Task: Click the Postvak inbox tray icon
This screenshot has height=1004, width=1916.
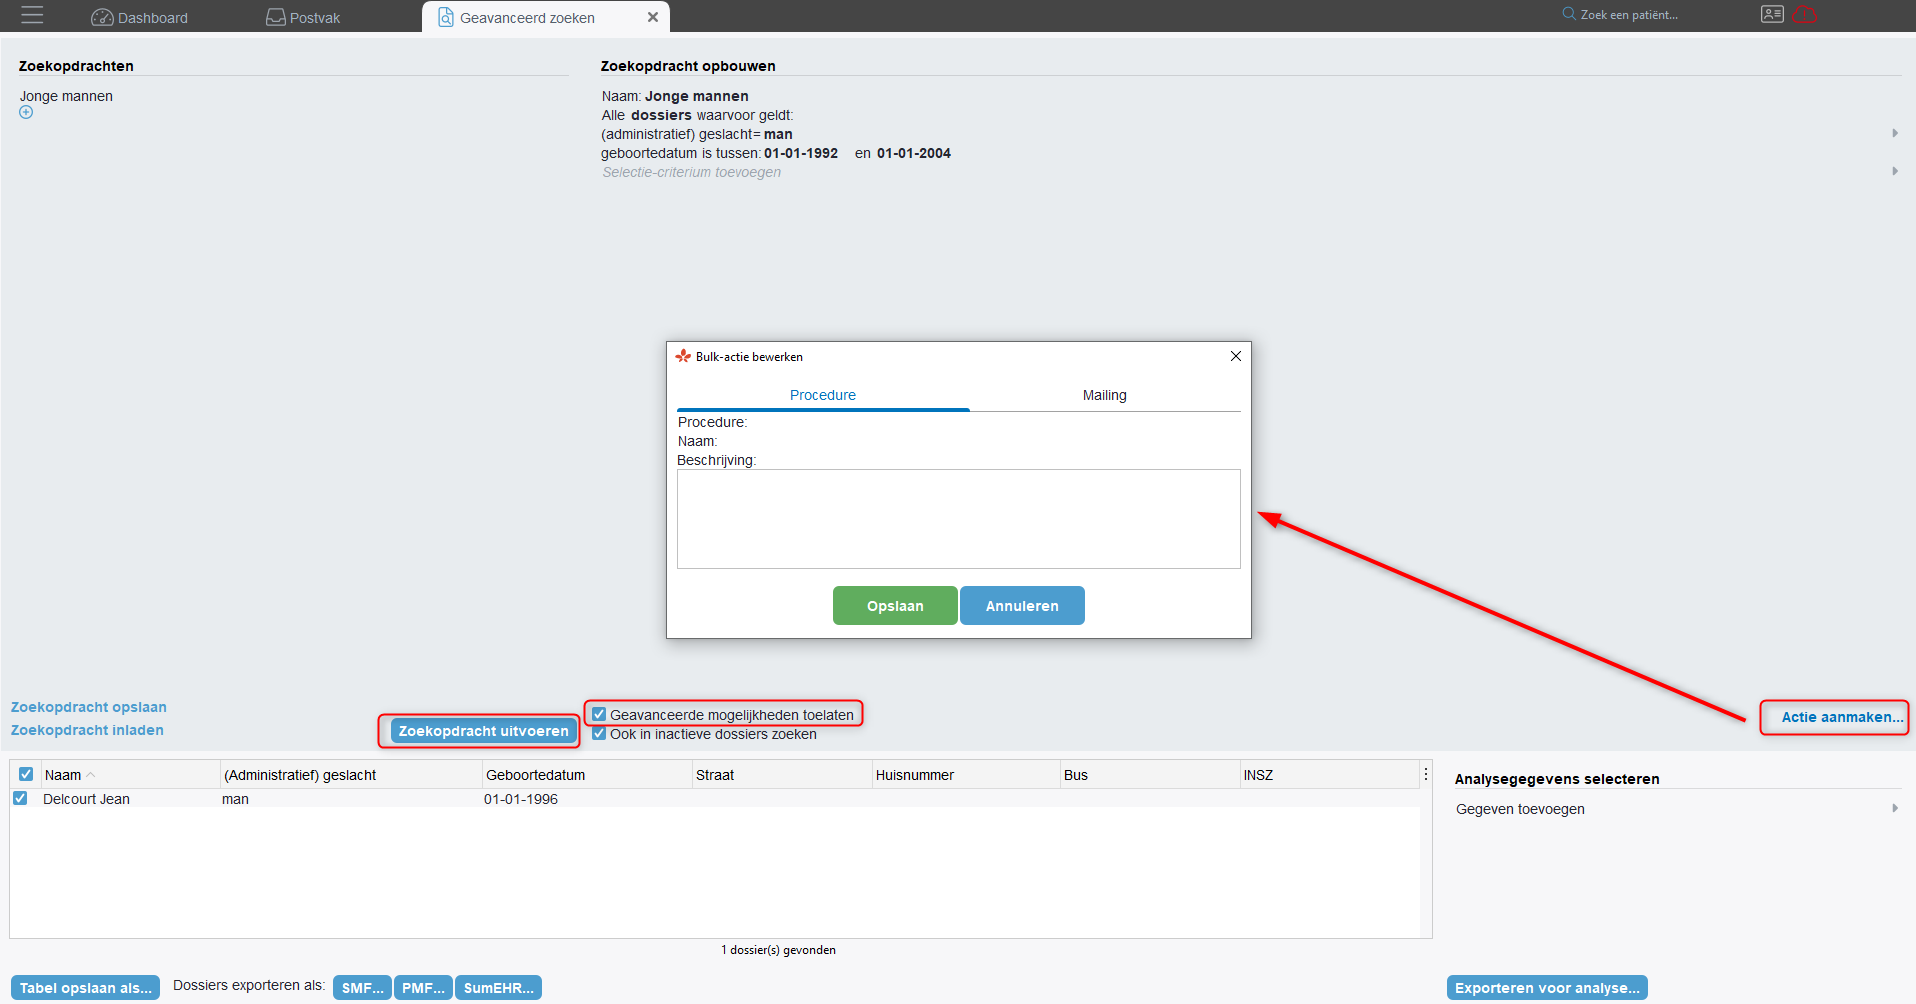Action: [276, 17]
